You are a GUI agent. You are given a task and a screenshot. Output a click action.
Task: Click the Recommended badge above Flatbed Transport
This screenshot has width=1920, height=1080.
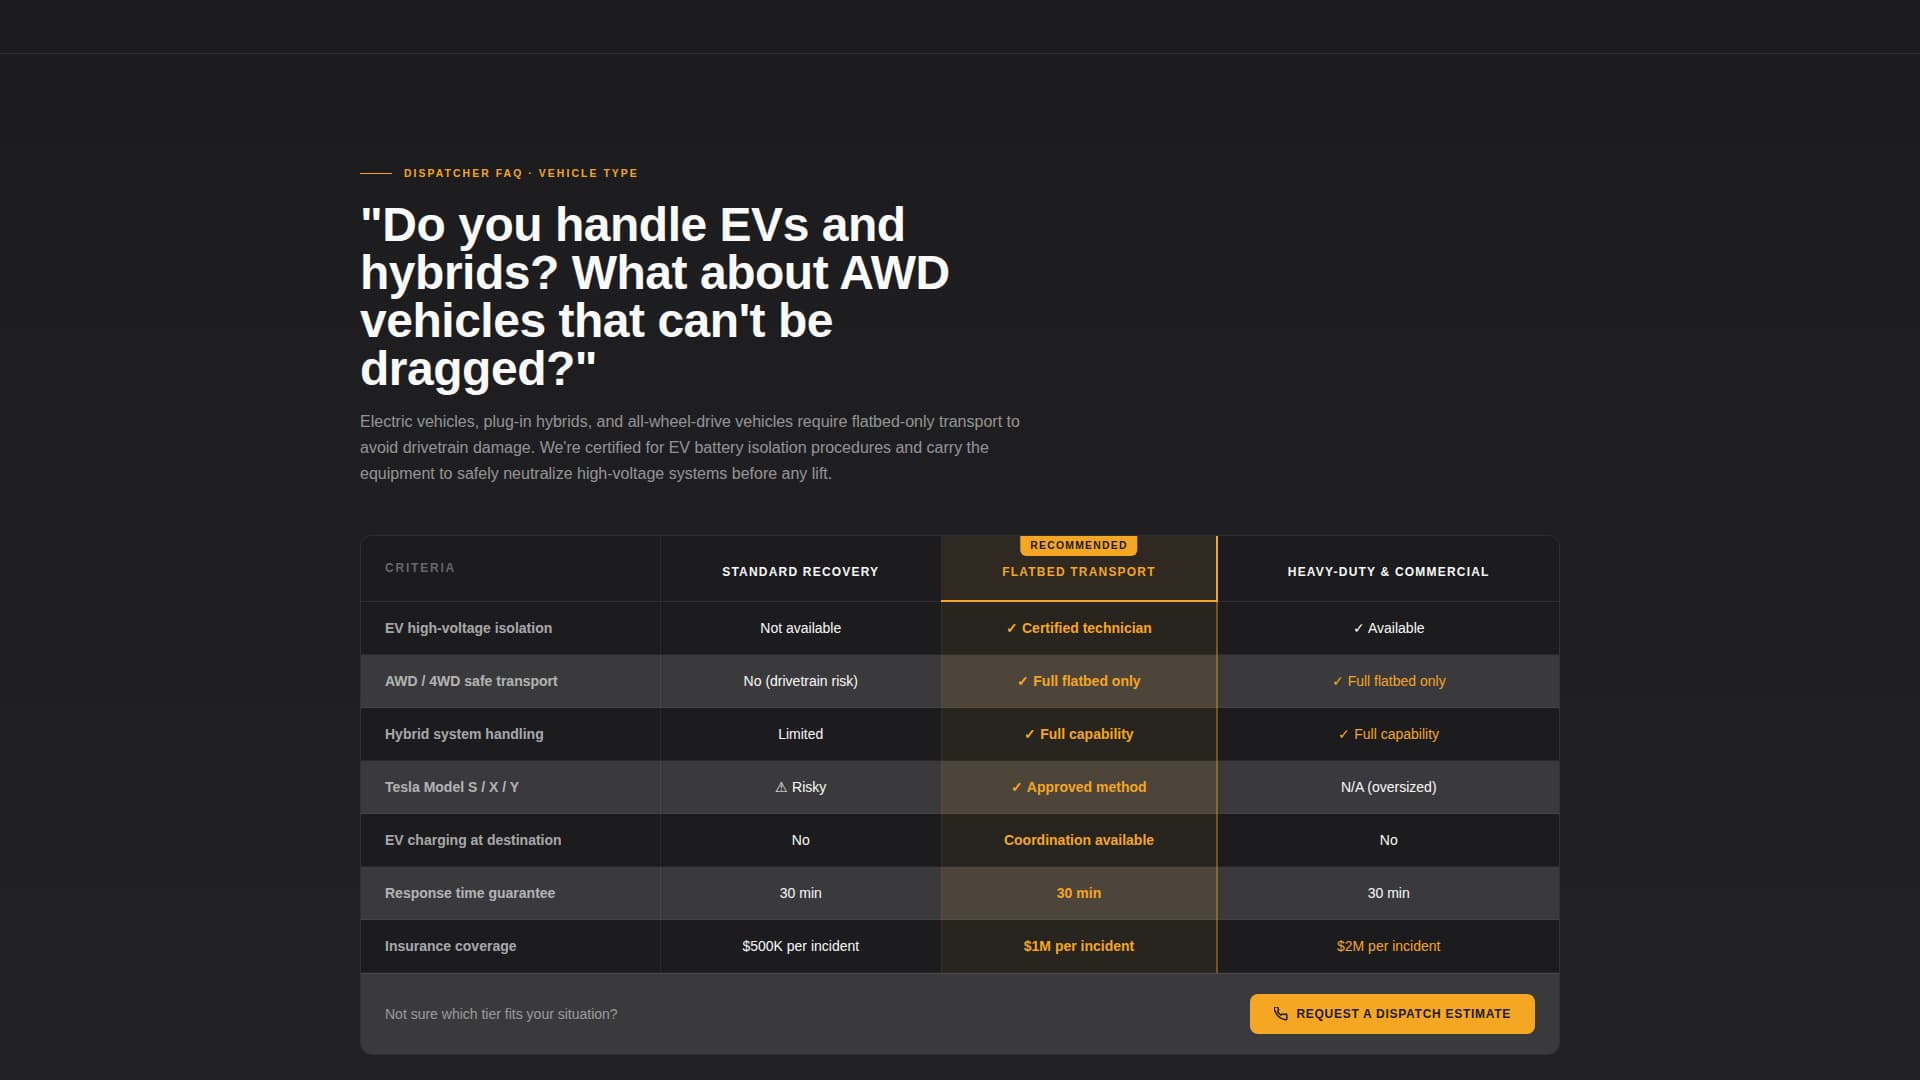(x=1078, y=545)
